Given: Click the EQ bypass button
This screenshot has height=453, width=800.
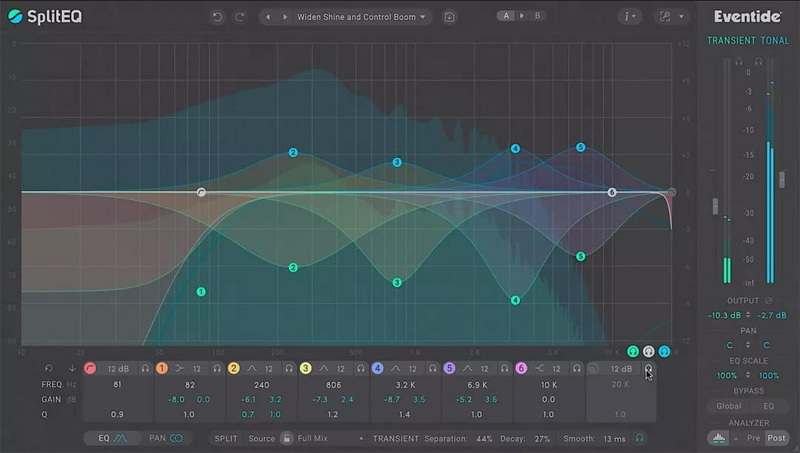Looking at the screenshot, I should (768, 406).
